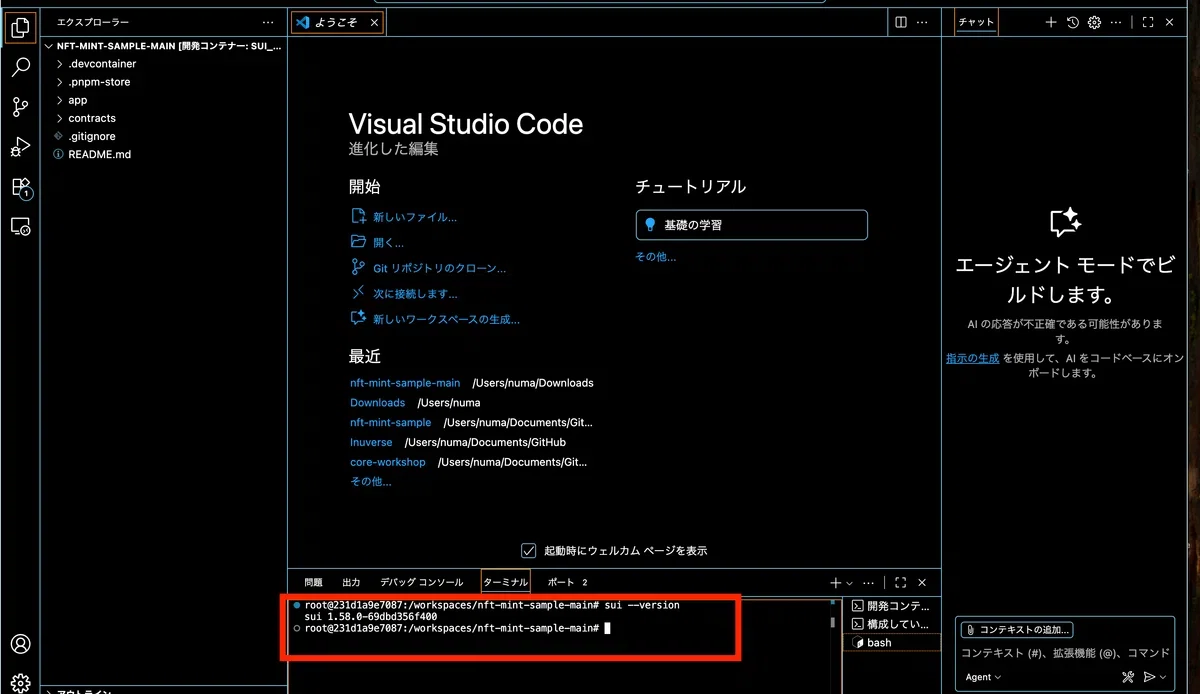The image size is (1200, 694).
Task: Select the ターミナル panel tab
Action: click(505, 582)
